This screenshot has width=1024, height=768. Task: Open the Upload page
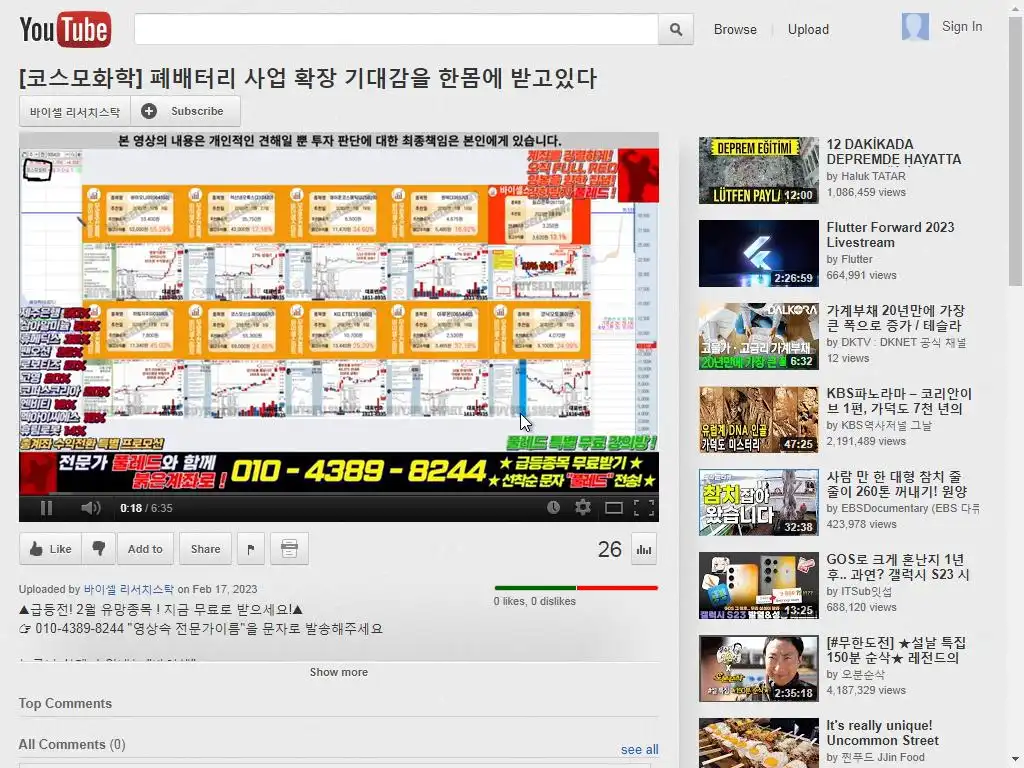coord(808,29)
